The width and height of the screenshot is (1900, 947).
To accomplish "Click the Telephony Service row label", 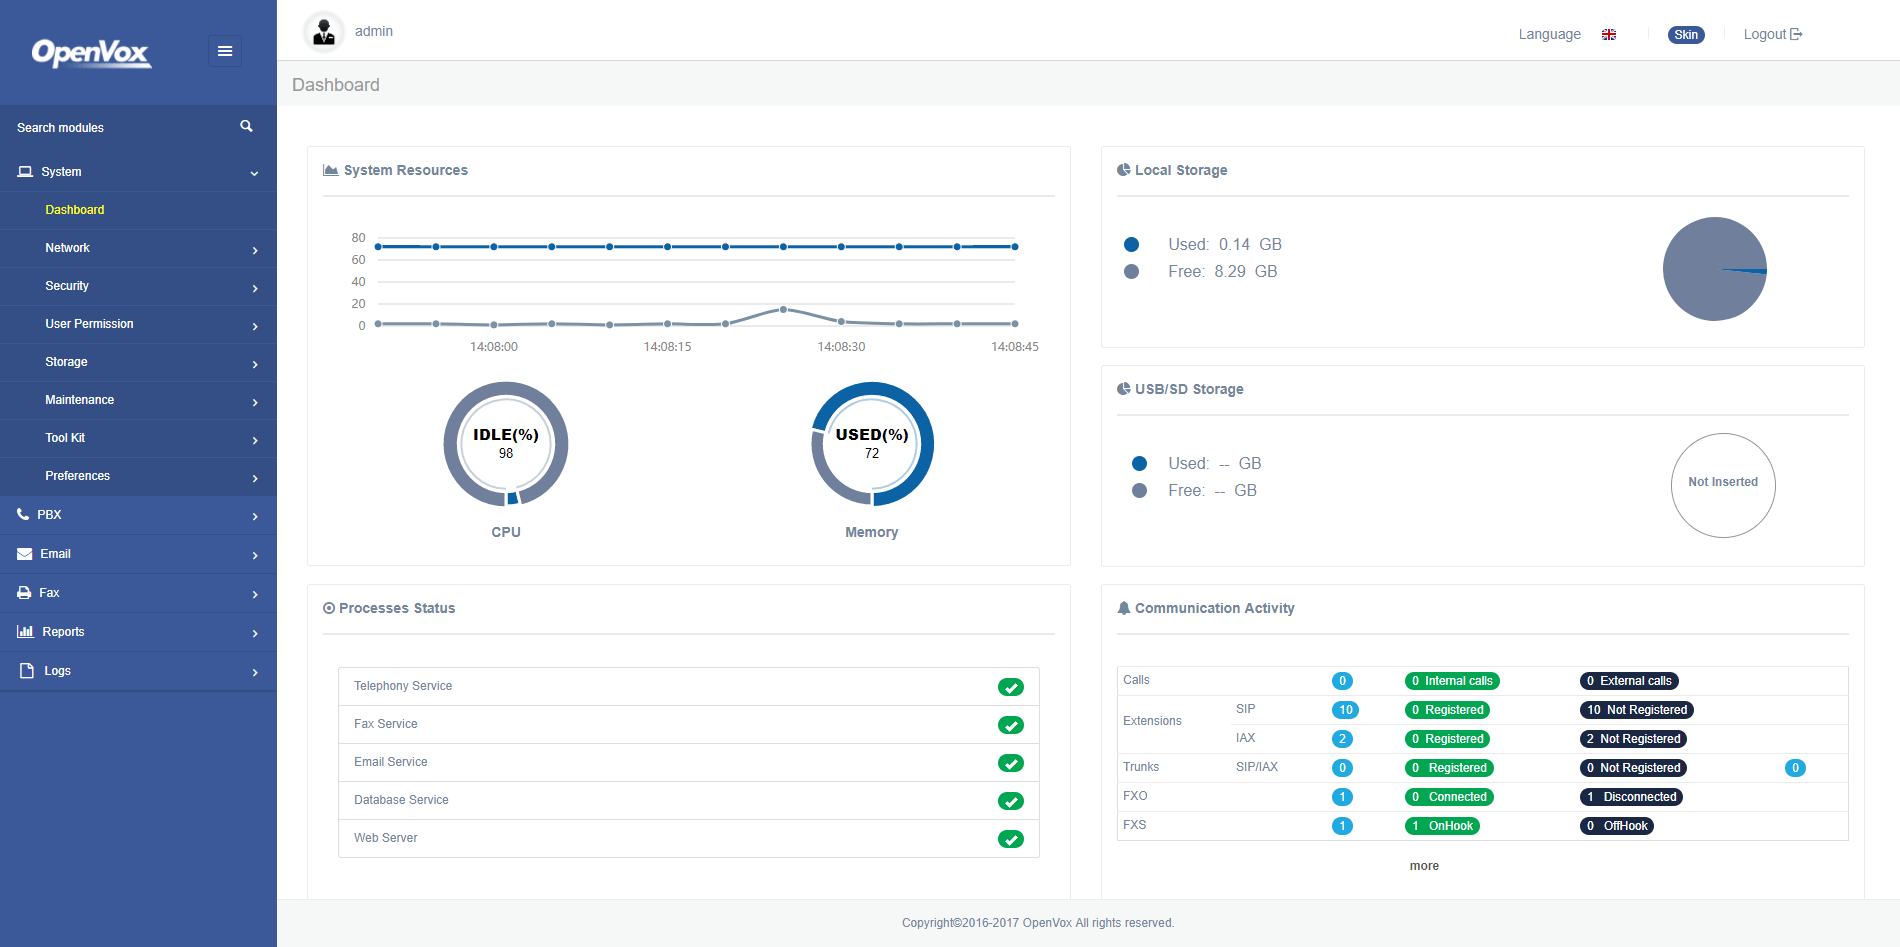I will [x=403, y=686].
